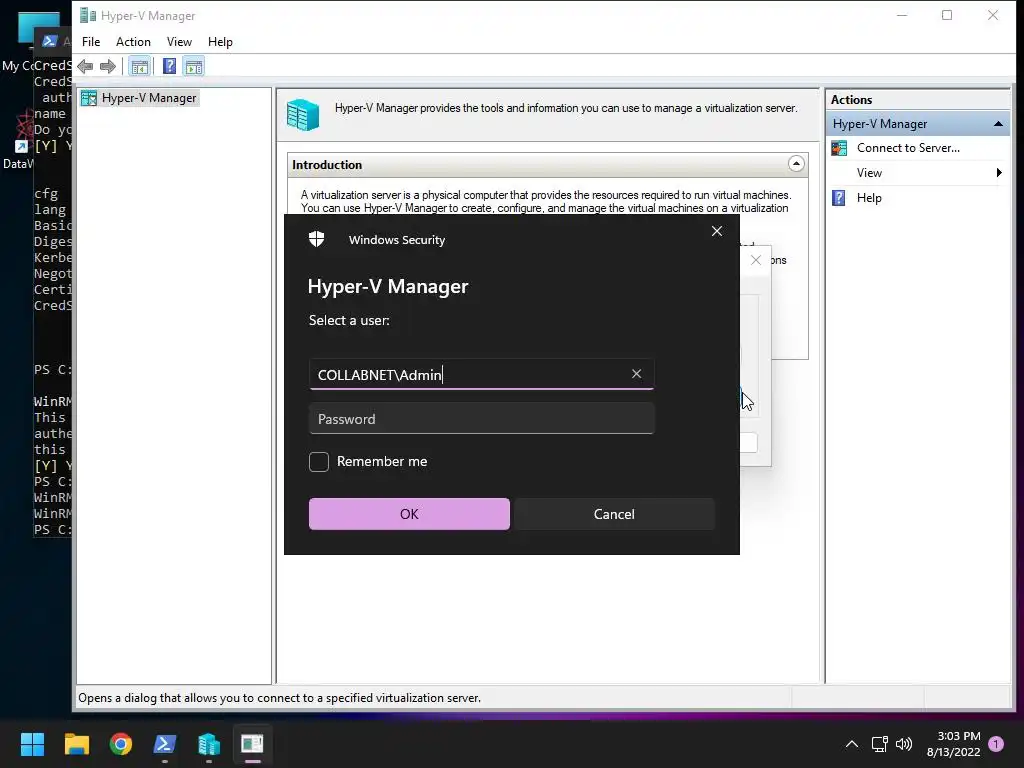
Task: Focus the Password field
Action: click(x=481, y=419)
